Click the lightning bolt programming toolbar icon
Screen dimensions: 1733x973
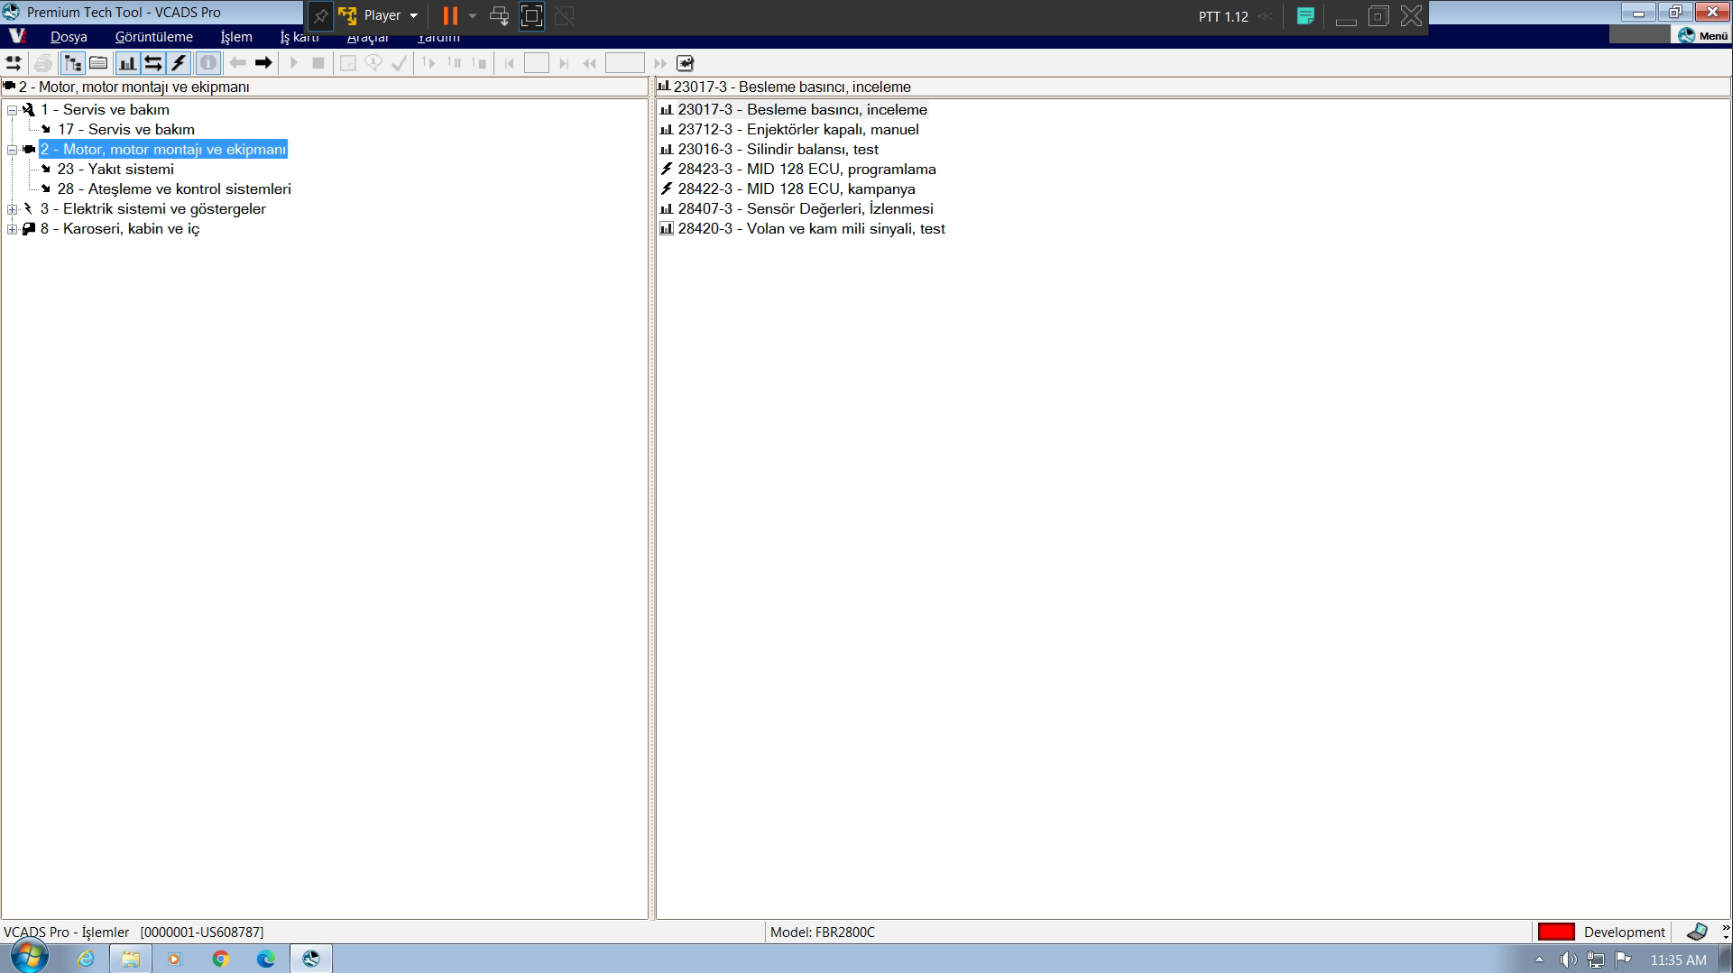(179, 63)
